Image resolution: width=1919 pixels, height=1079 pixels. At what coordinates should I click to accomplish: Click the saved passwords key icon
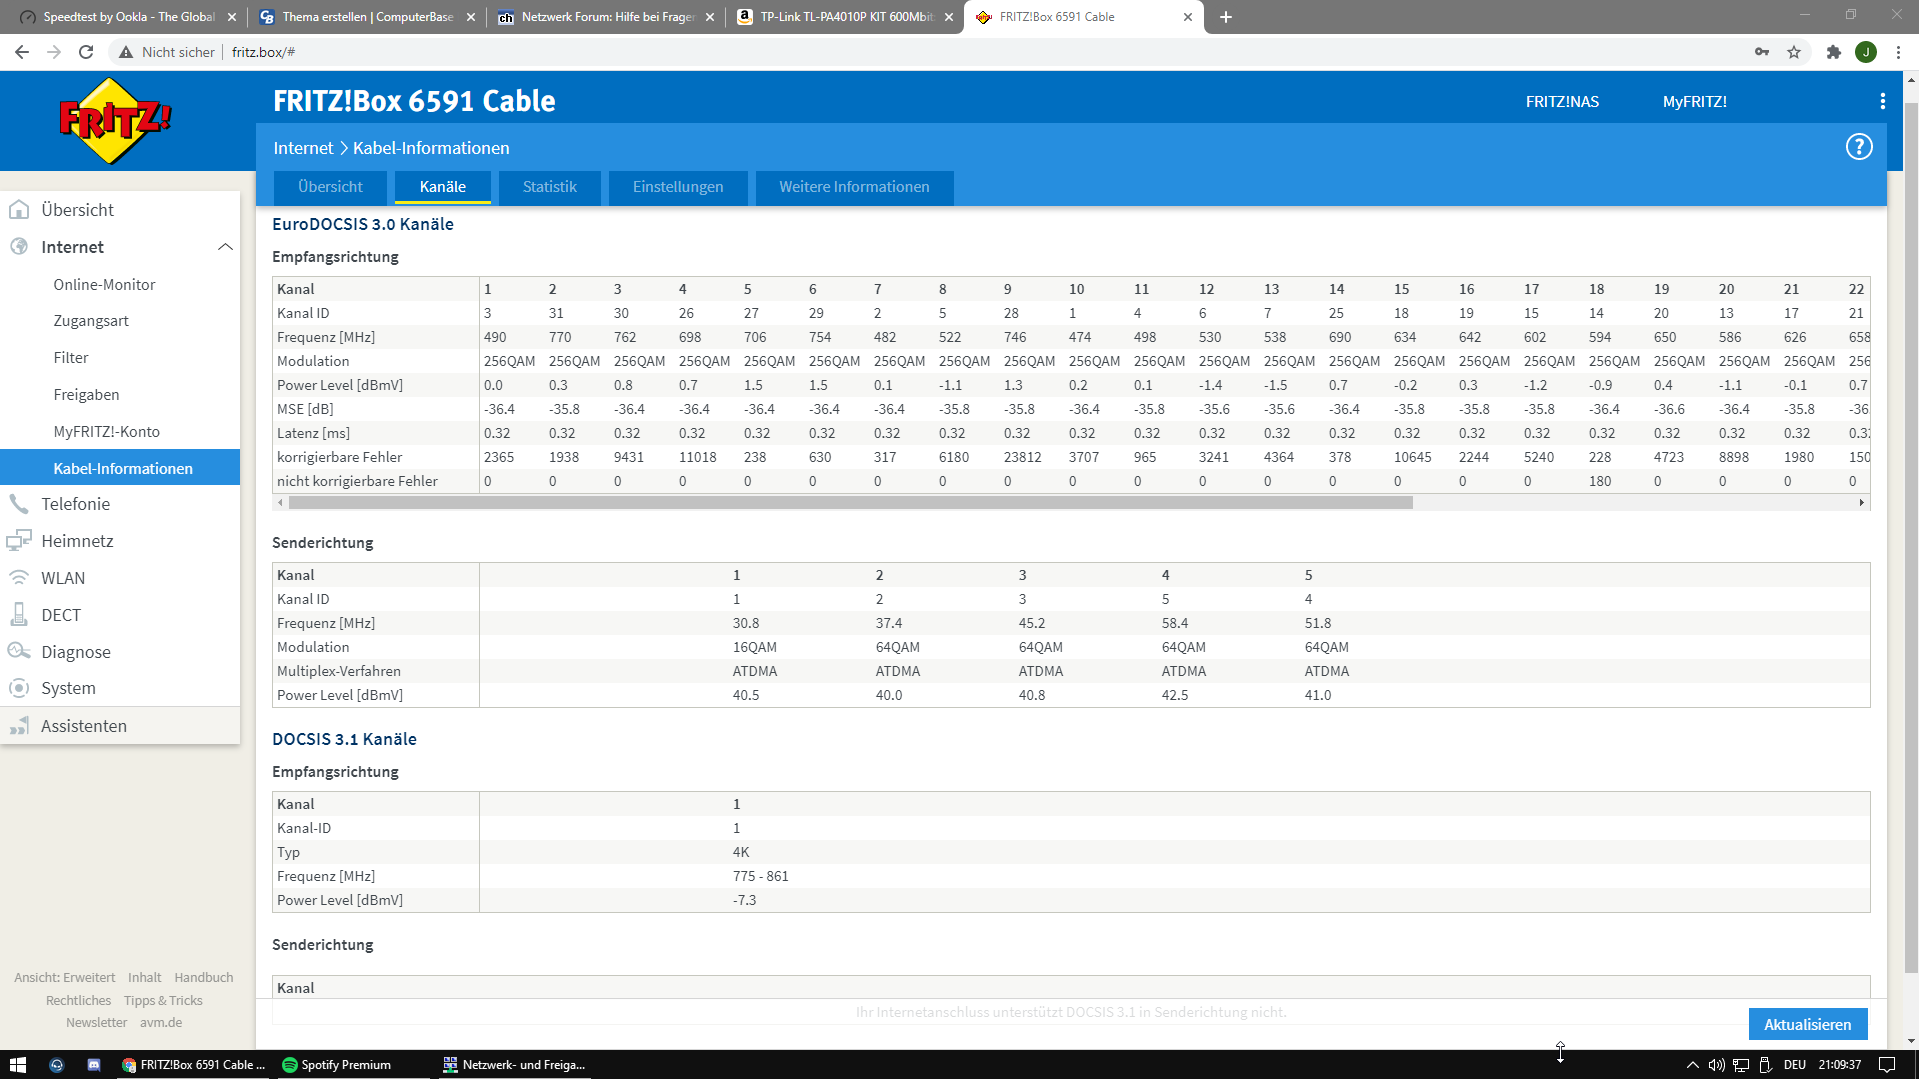pyautogui.click(x=1762, y=52)
